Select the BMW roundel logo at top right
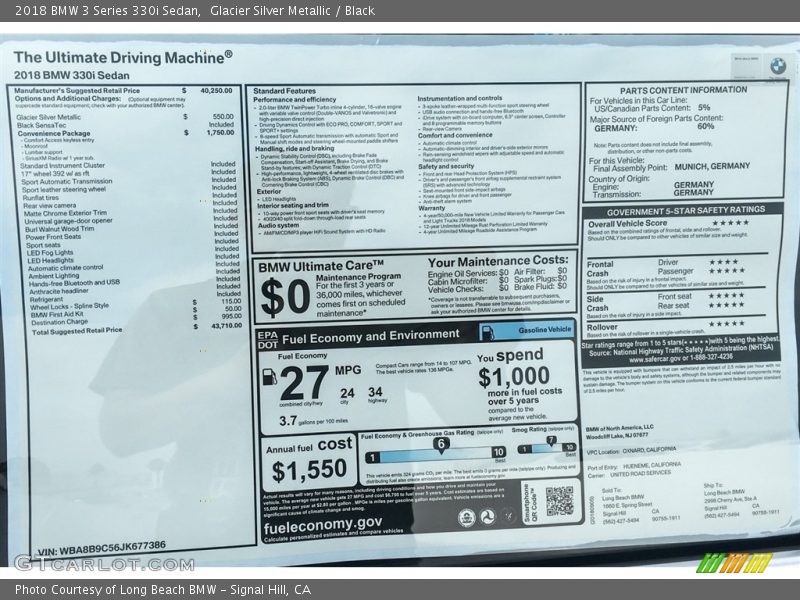This screenshot has width=800, height=600. pos(777,65)
